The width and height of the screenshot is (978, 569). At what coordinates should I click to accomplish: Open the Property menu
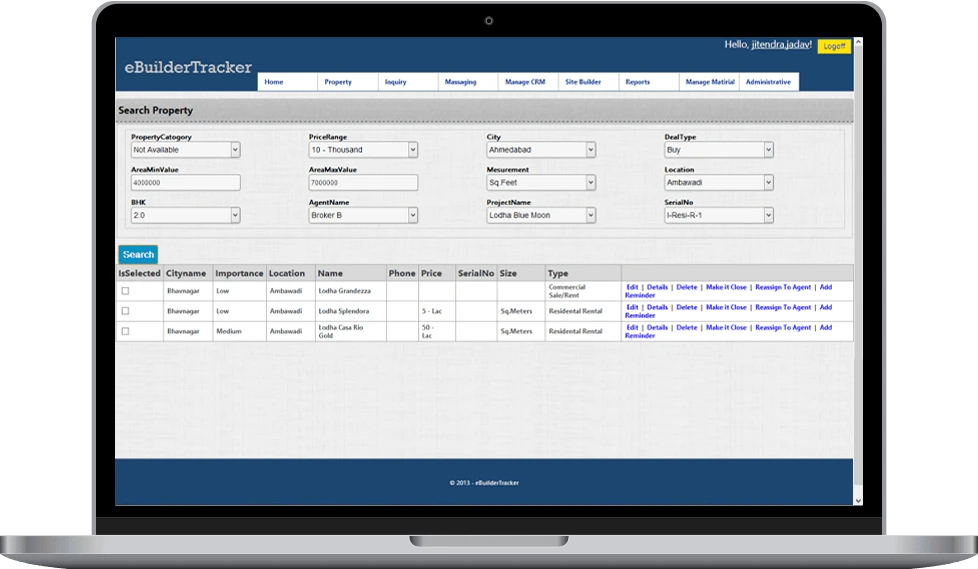point(338,82)
